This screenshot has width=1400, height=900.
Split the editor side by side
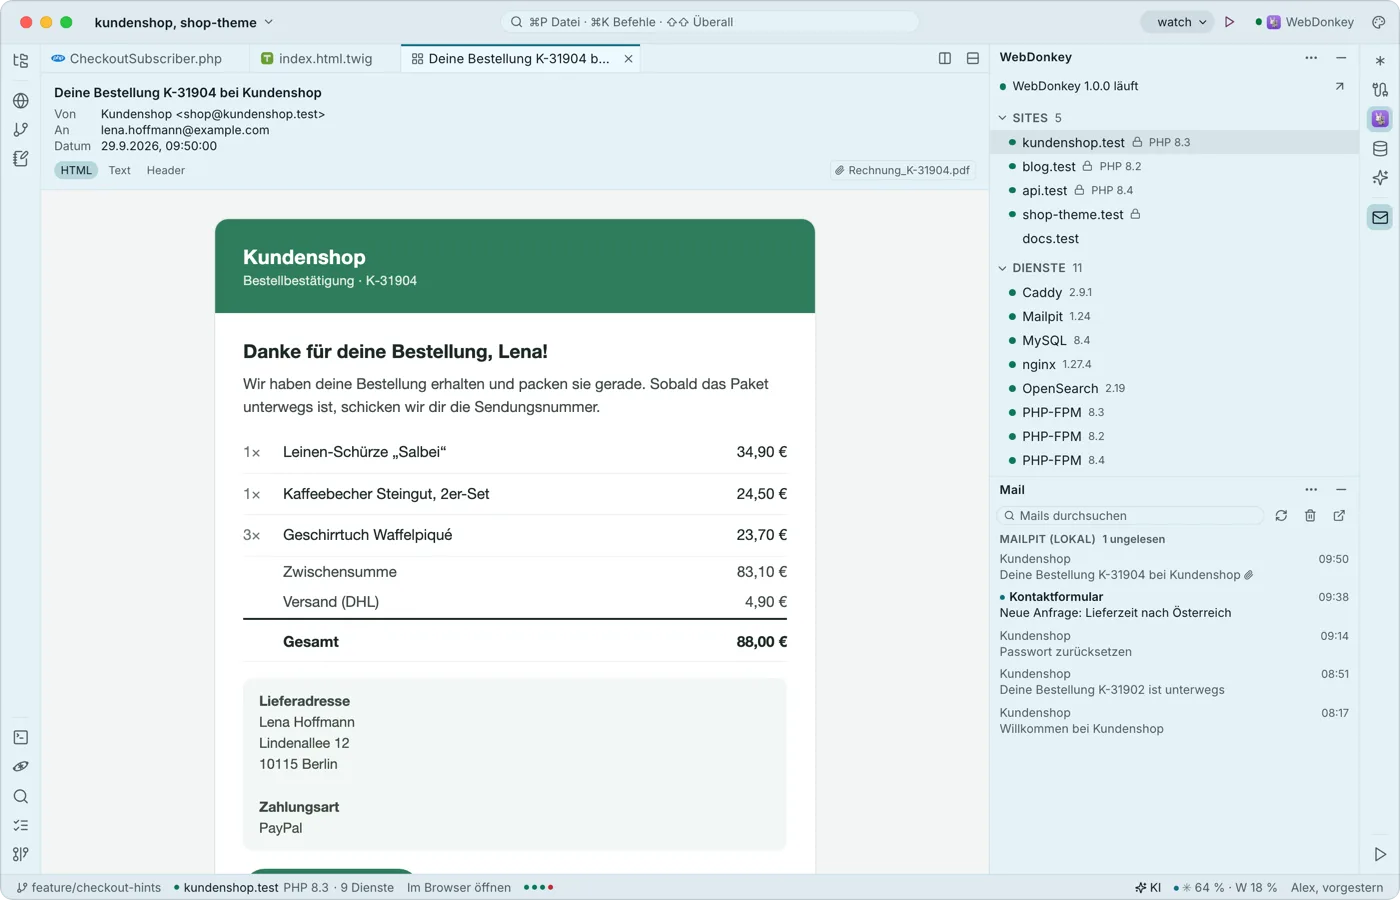(x=945, y=59)
